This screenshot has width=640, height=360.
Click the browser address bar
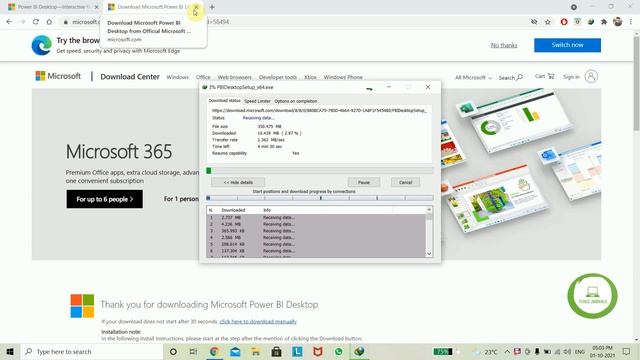coord(294,22)
